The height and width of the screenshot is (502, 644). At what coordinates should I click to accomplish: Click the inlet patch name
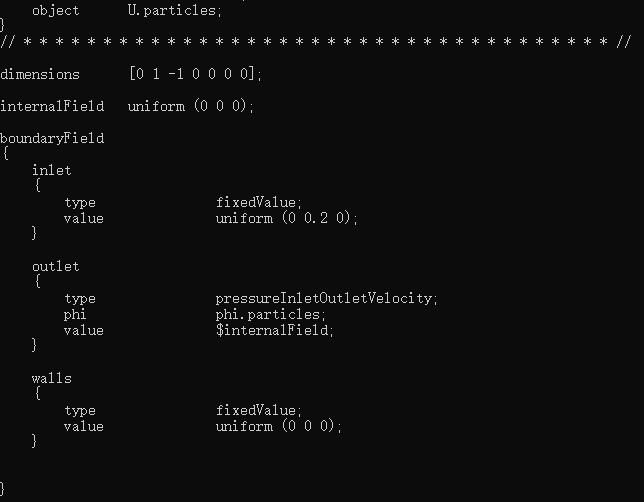(52, 170)
